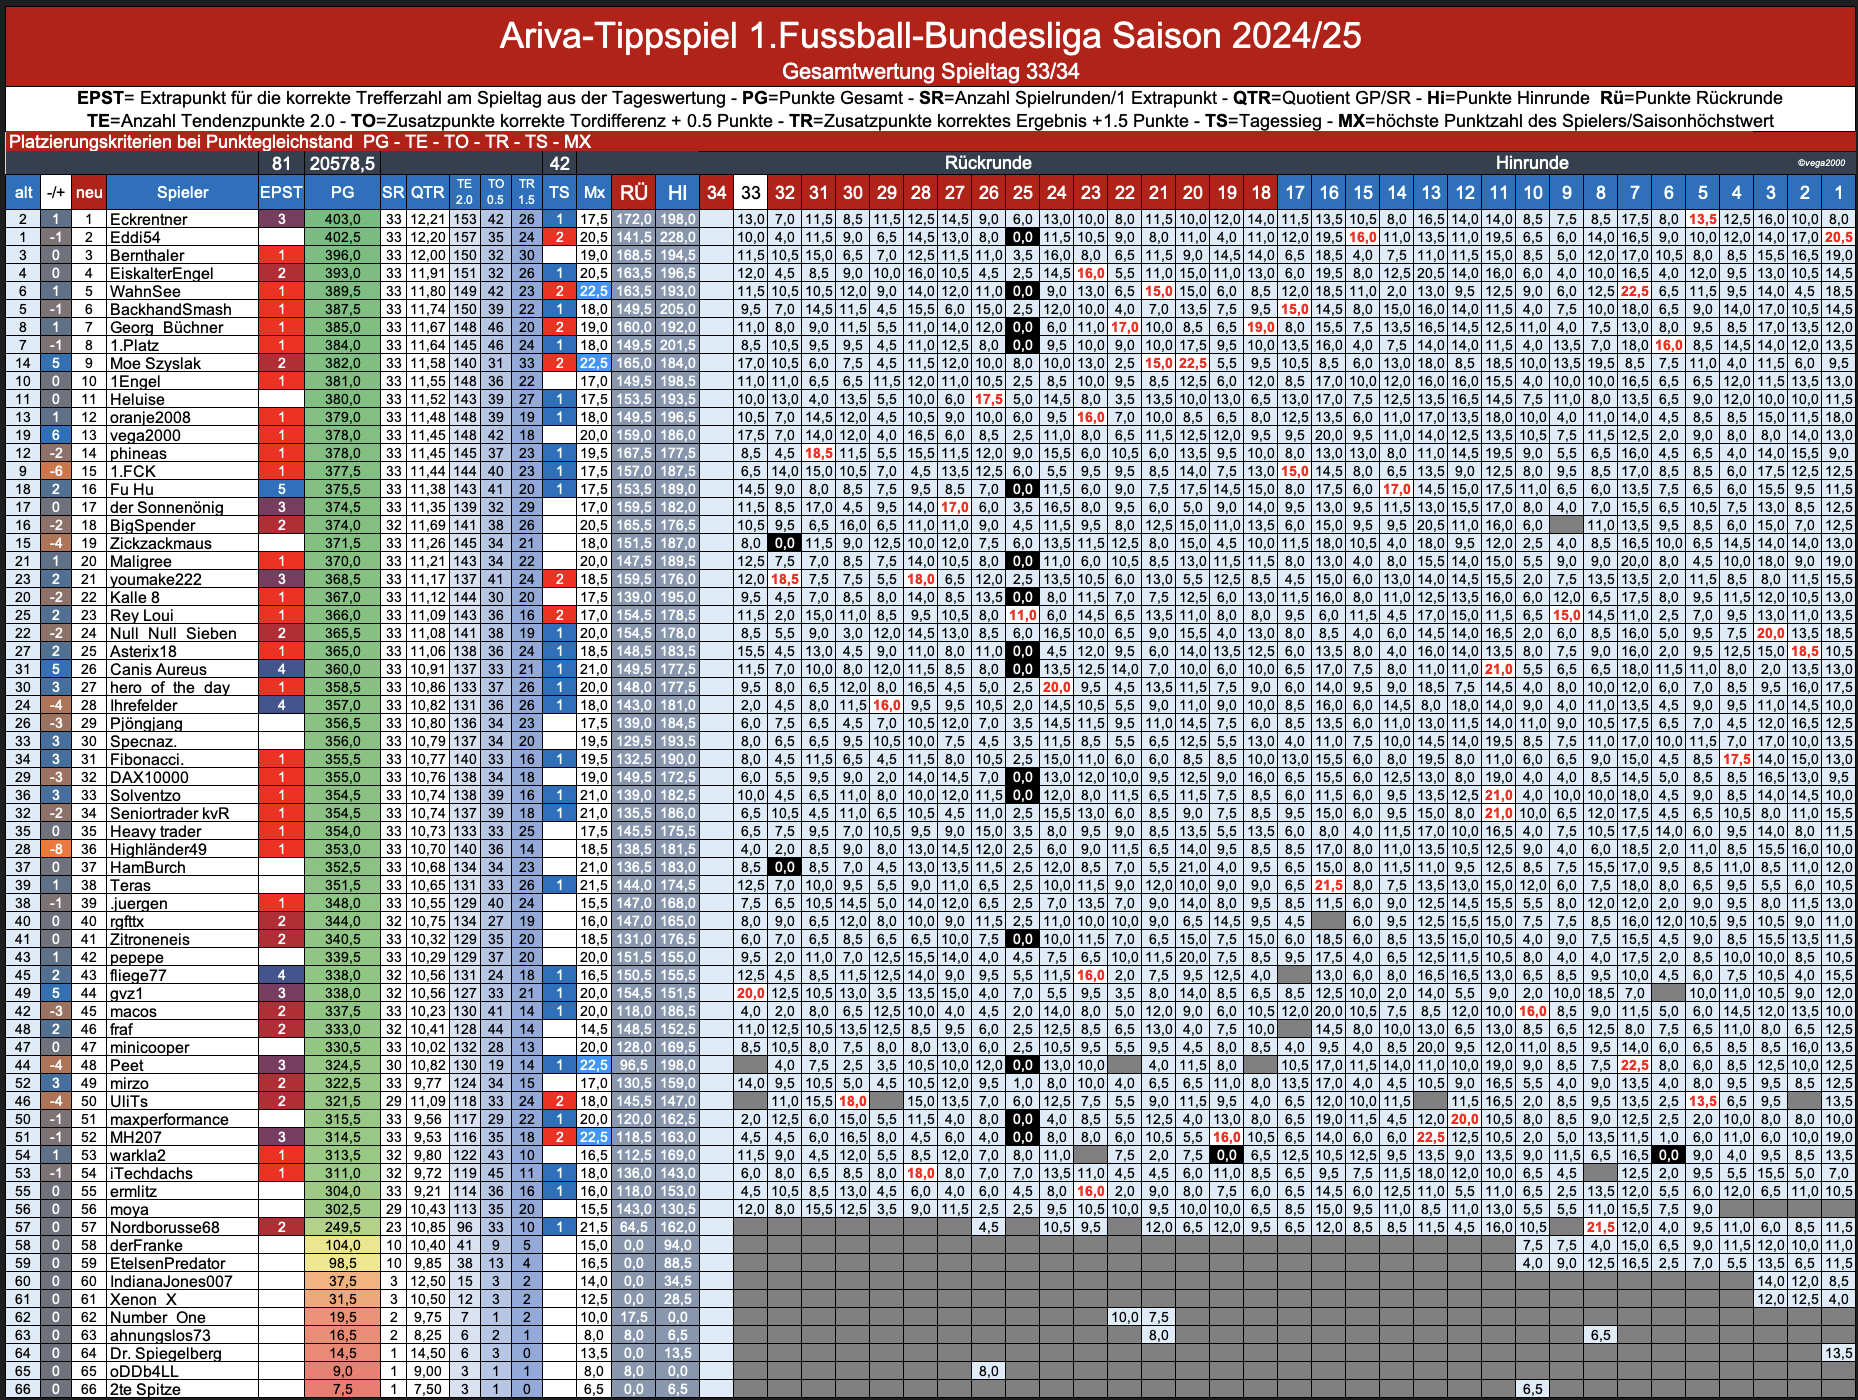
Task: Select subtitle 'Gesamtwertung Spieltag 33/34'
Action: coord(930,71)
